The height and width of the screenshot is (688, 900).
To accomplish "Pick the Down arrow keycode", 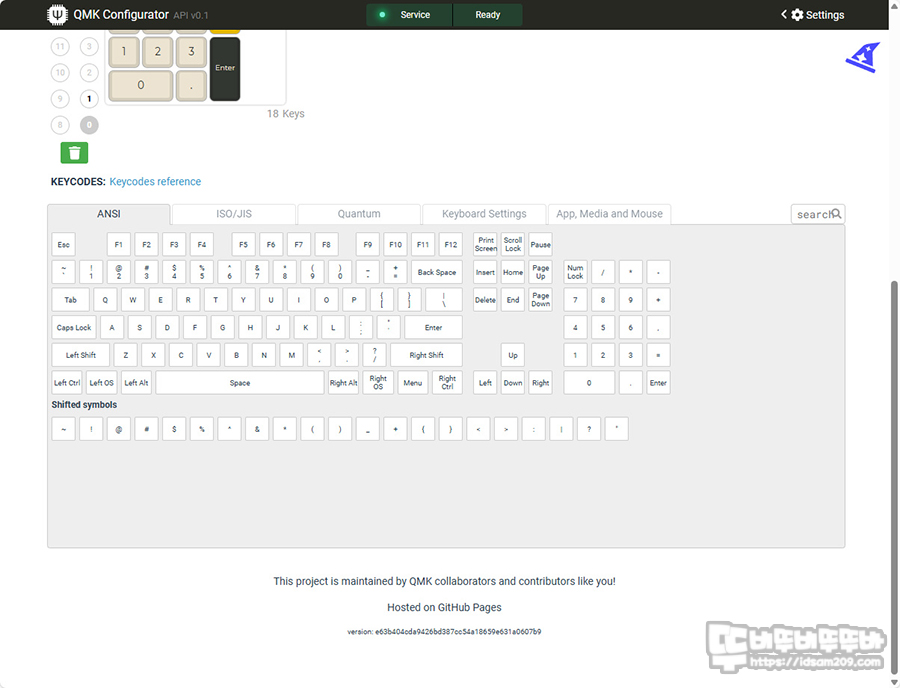I will 513,383.
